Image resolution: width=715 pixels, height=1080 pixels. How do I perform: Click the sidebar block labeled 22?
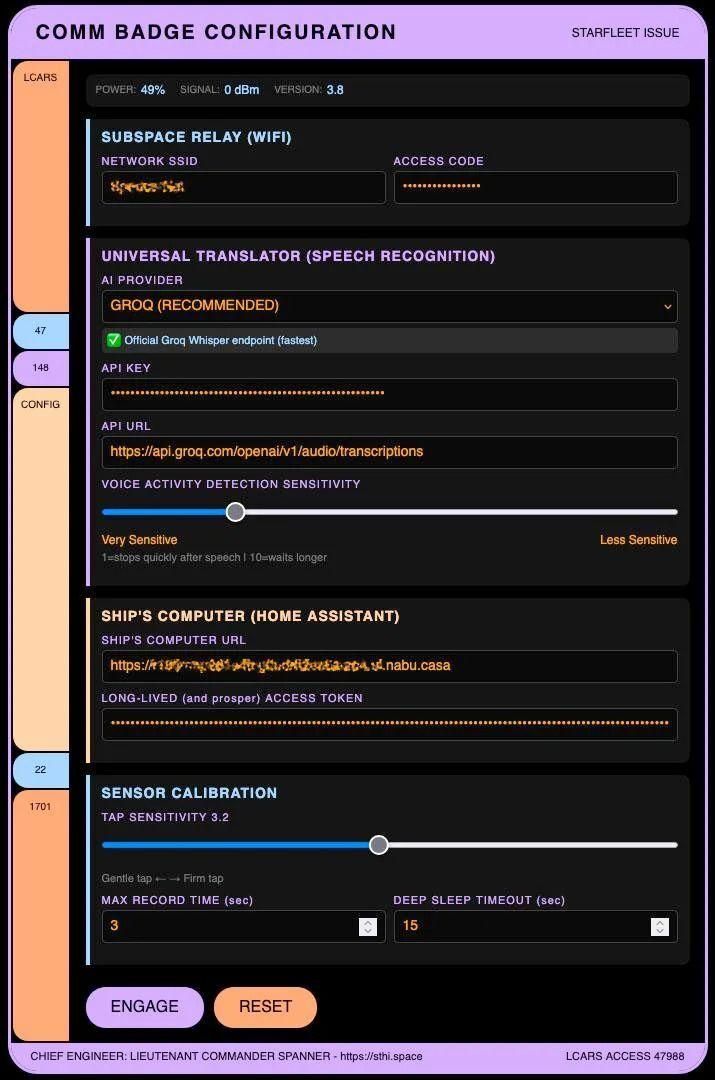pyautogui.click(x=41, y=770)
